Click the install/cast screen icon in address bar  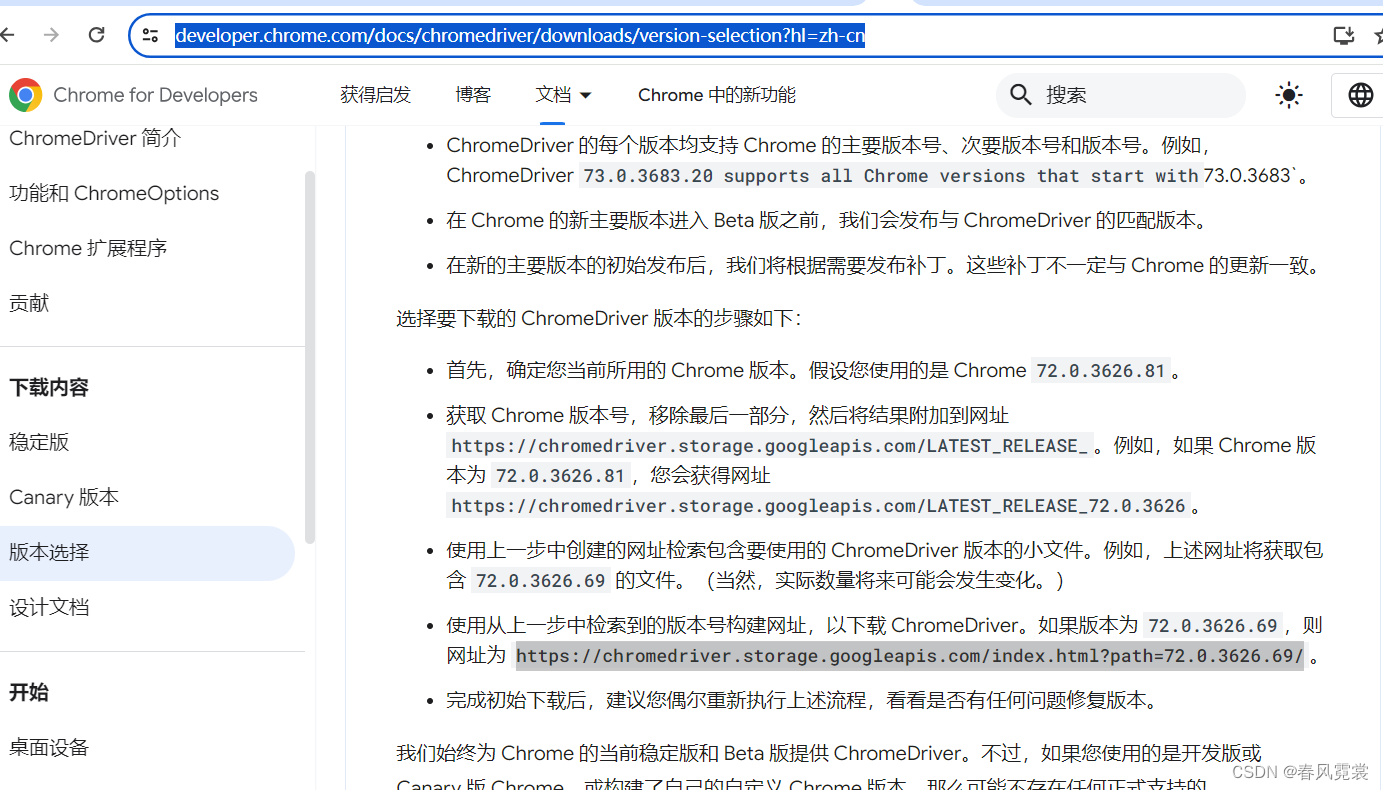[1344, 36]
